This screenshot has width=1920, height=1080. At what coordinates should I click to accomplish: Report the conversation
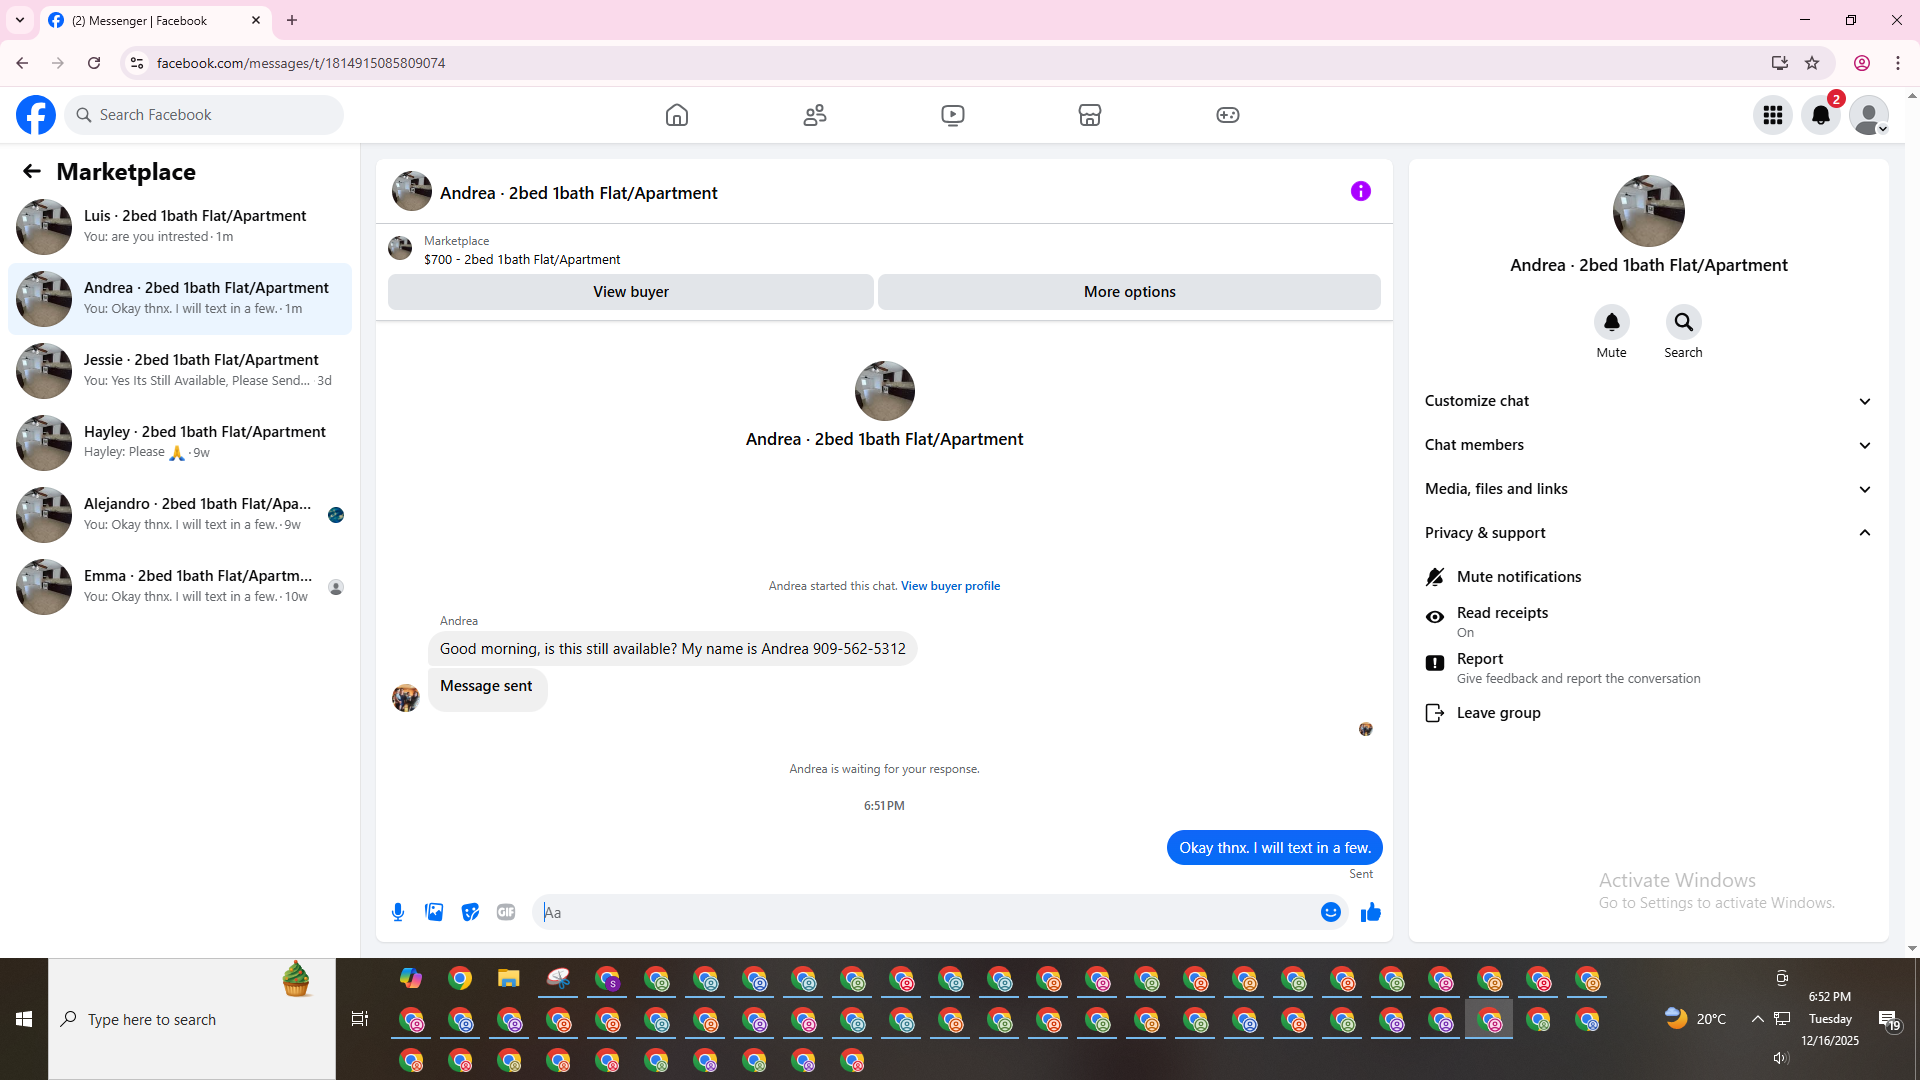coord(1649,667)
